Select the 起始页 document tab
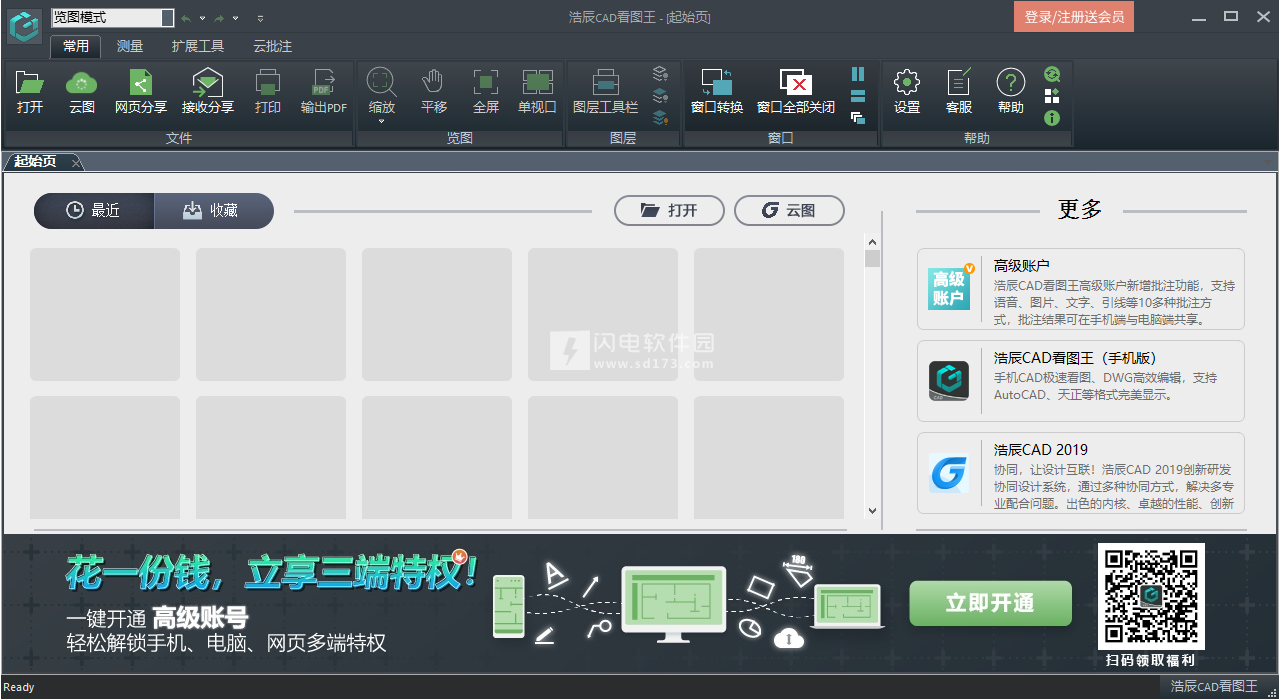1280x700 pixels. 36,162
